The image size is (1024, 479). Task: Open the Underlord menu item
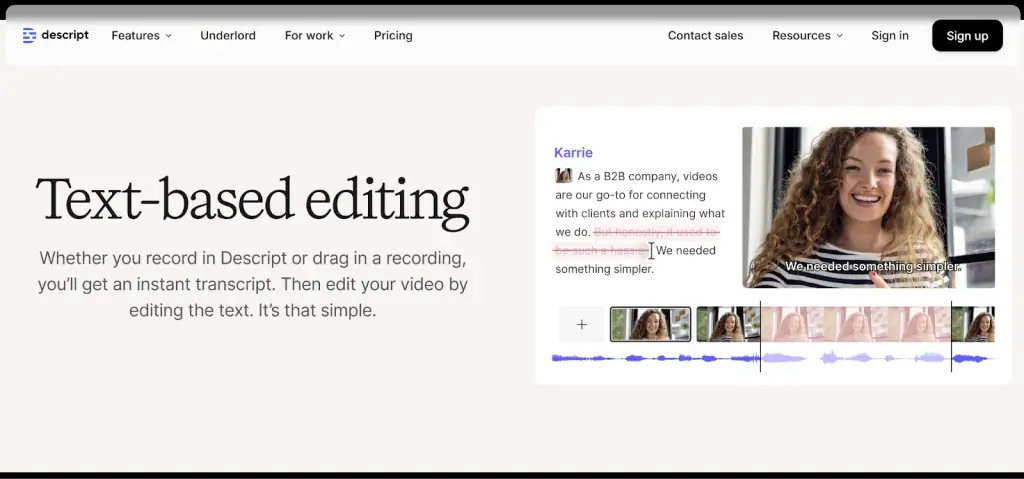[x=228, y=36]
